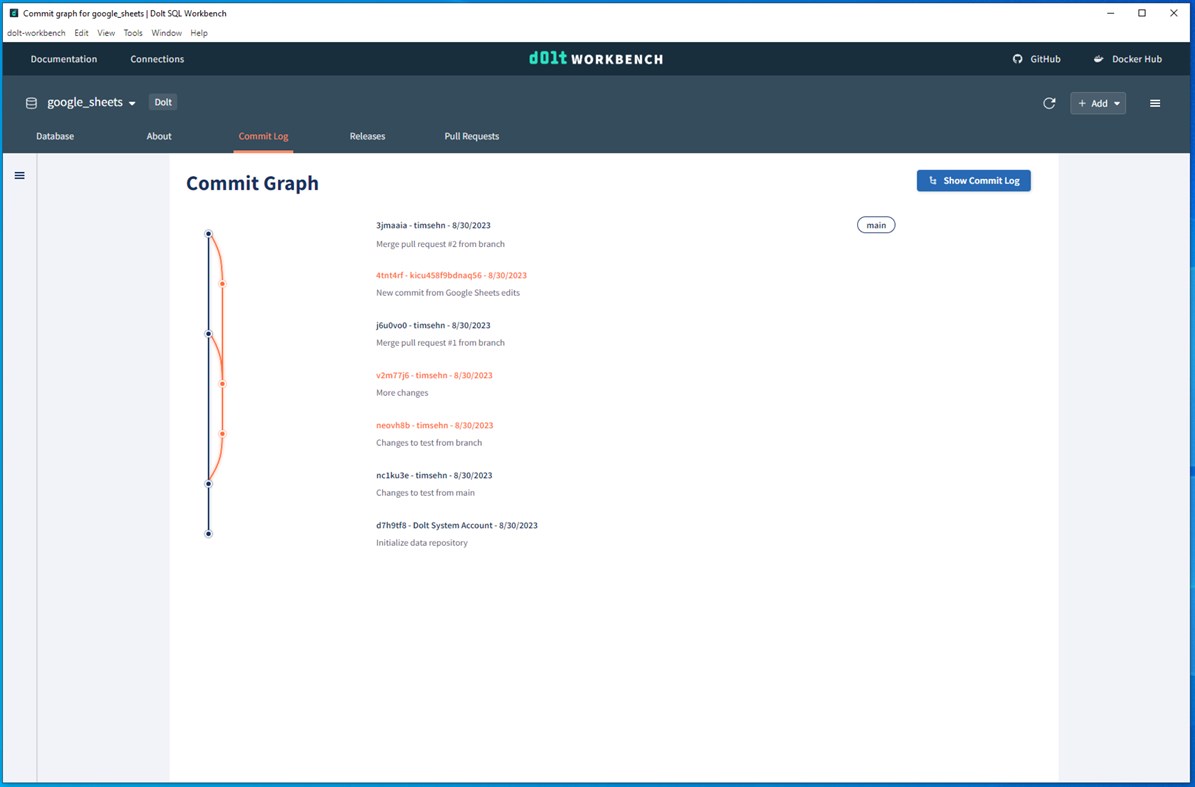
Task: Select the d7h9tf8 initial commit node
Action: tap(208, 533)
